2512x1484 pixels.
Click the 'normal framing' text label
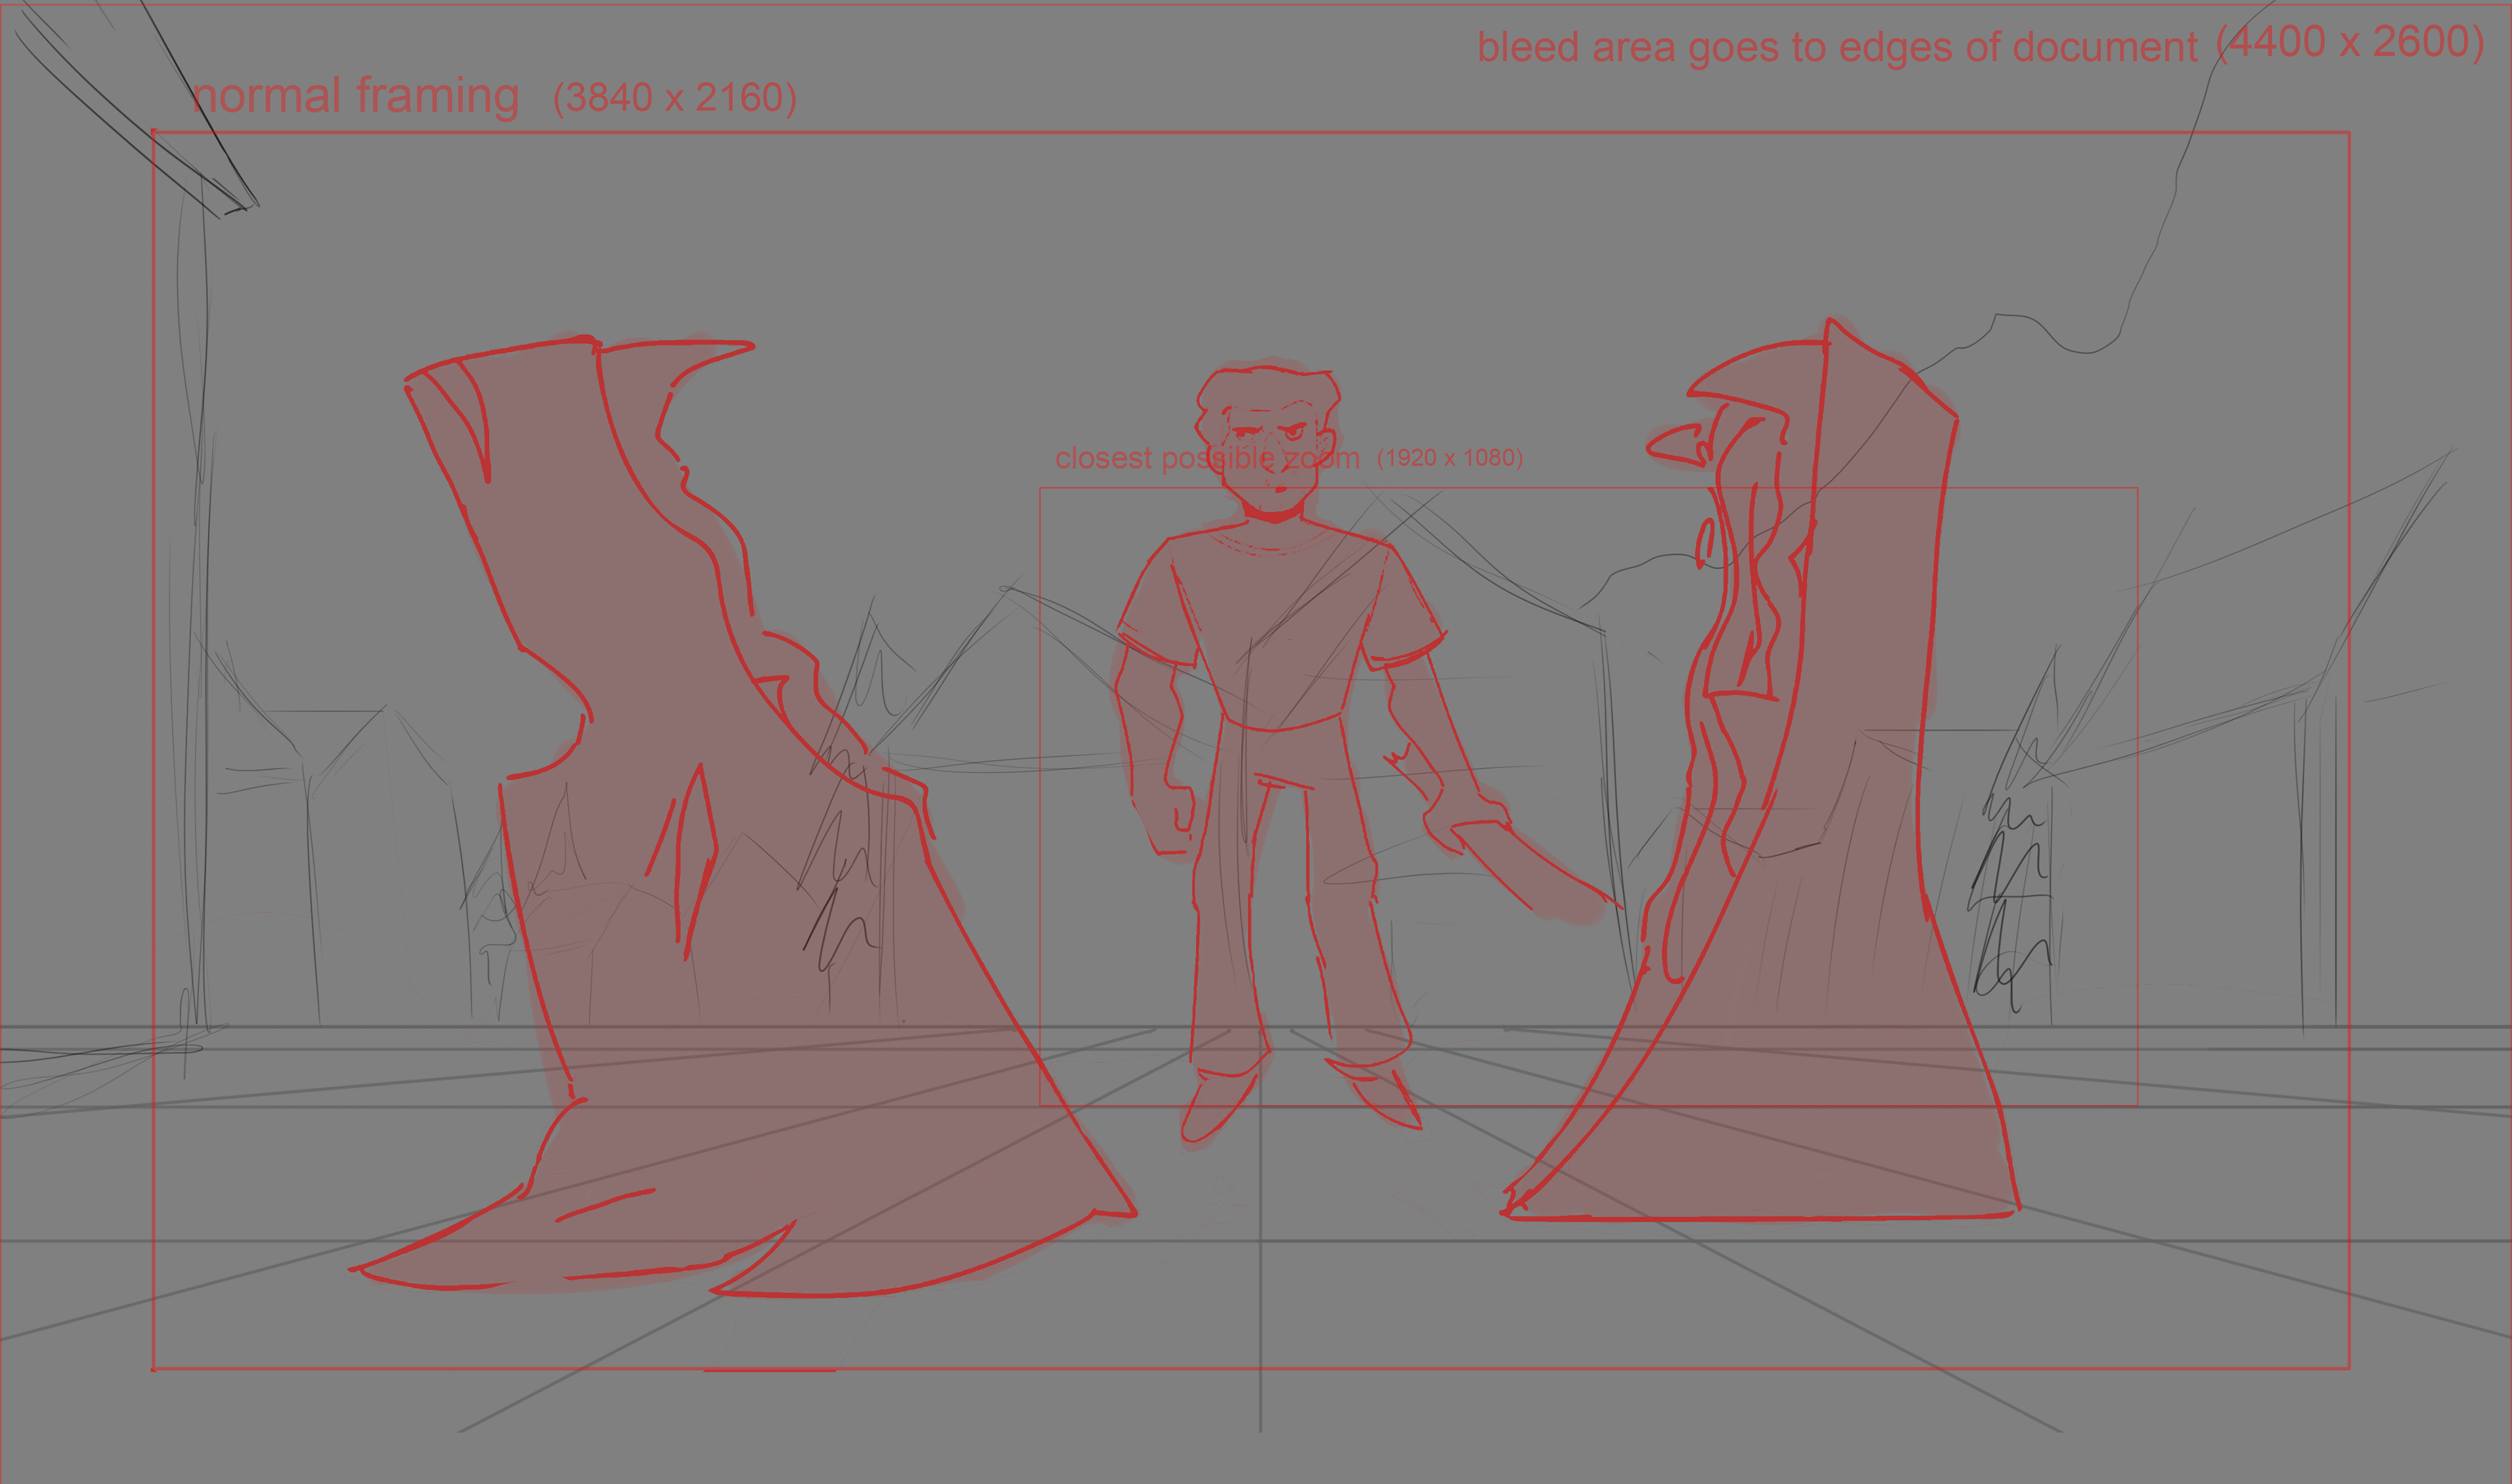pyautogui.click(x=355, y=96)
